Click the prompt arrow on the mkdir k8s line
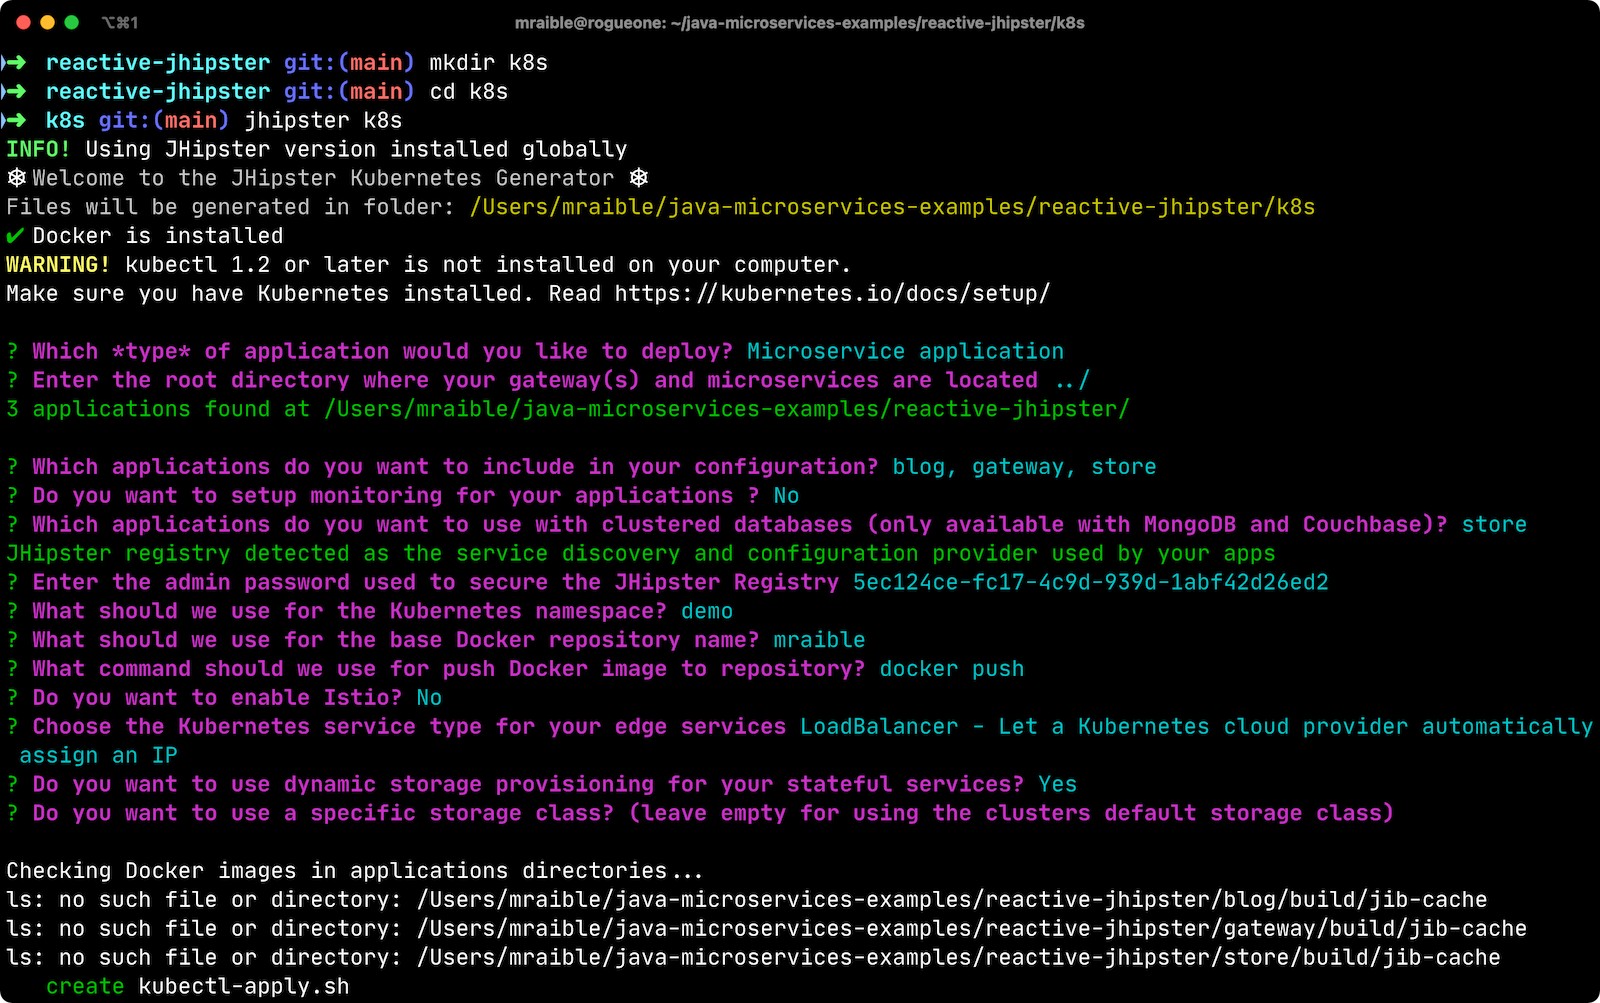Viewport: 1600px width, 1003px height. (15, 63)
